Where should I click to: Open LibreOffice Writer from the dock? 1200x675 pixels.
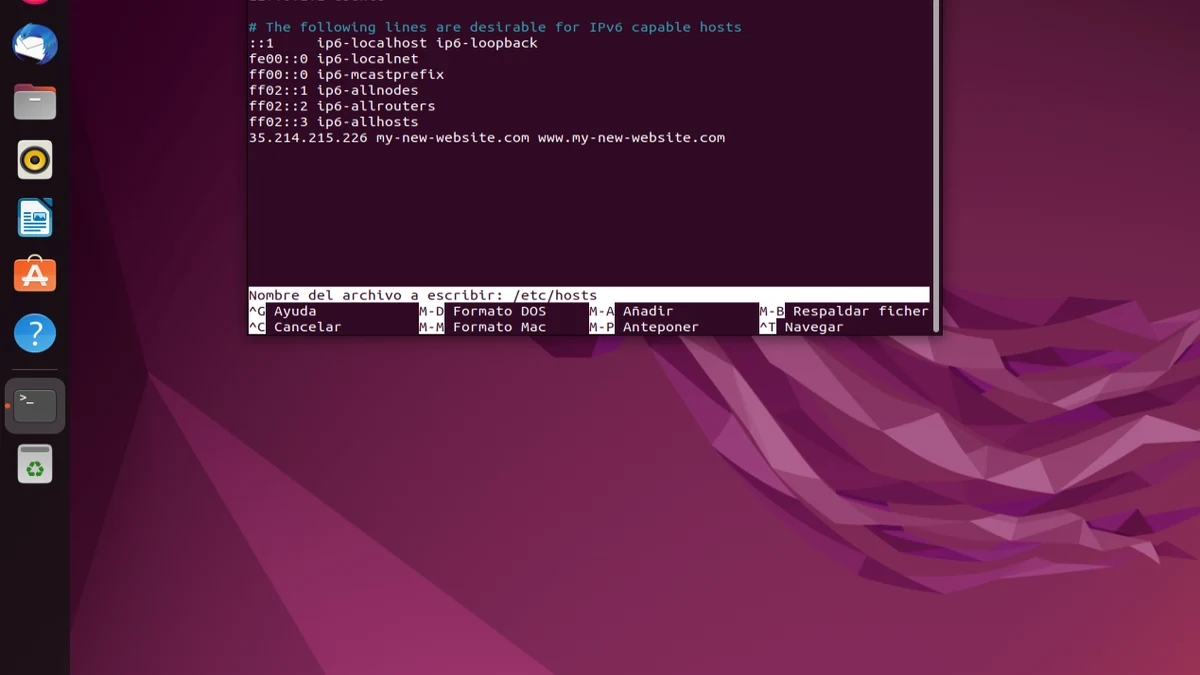[x=35, y=217]
